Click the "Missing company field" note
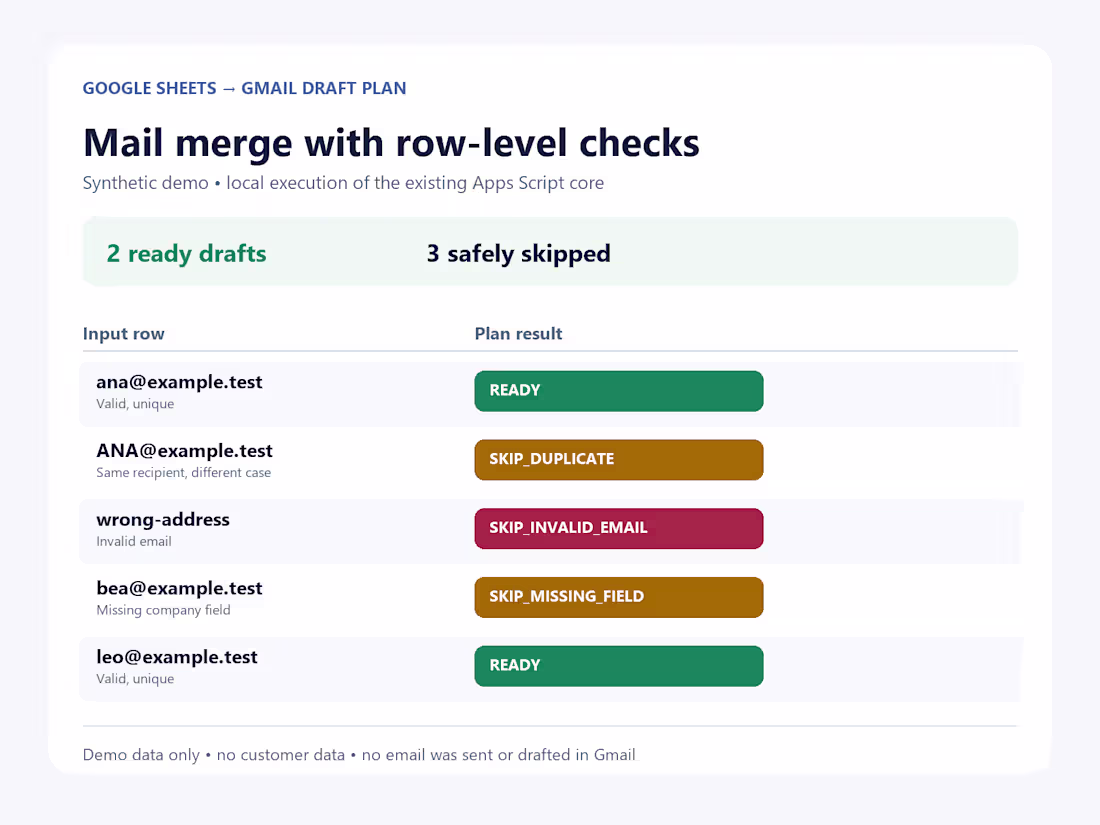The width and height of the screenshot is (1100, 825). pos(163,610)
